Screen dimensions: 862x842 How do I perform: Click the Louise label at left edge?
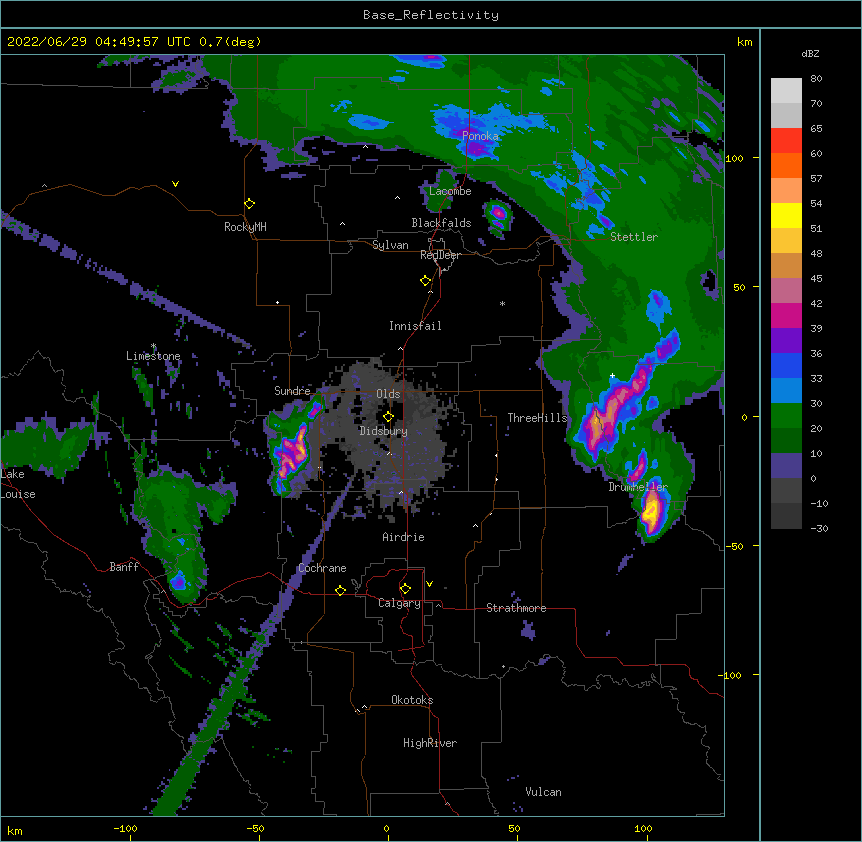(x=18, y=494)
